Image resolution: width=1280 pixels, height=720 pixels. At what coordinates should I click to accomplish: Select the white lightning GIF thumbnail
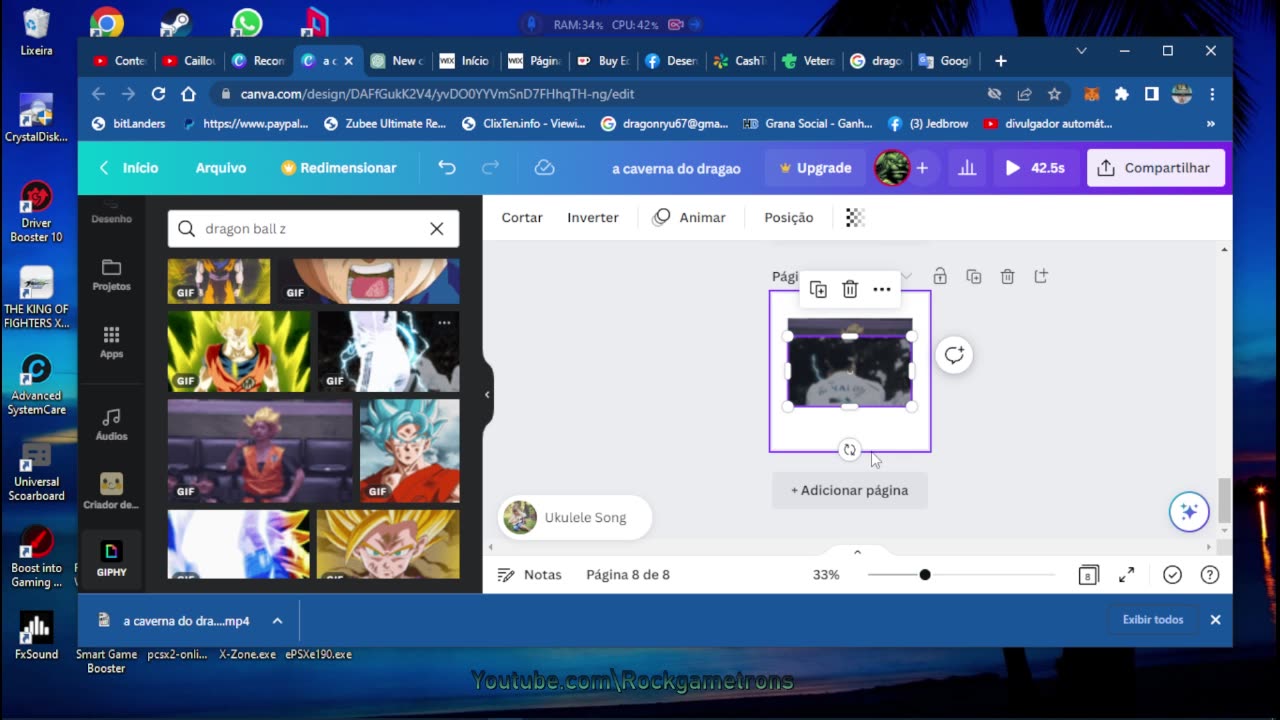click(388, 351)
